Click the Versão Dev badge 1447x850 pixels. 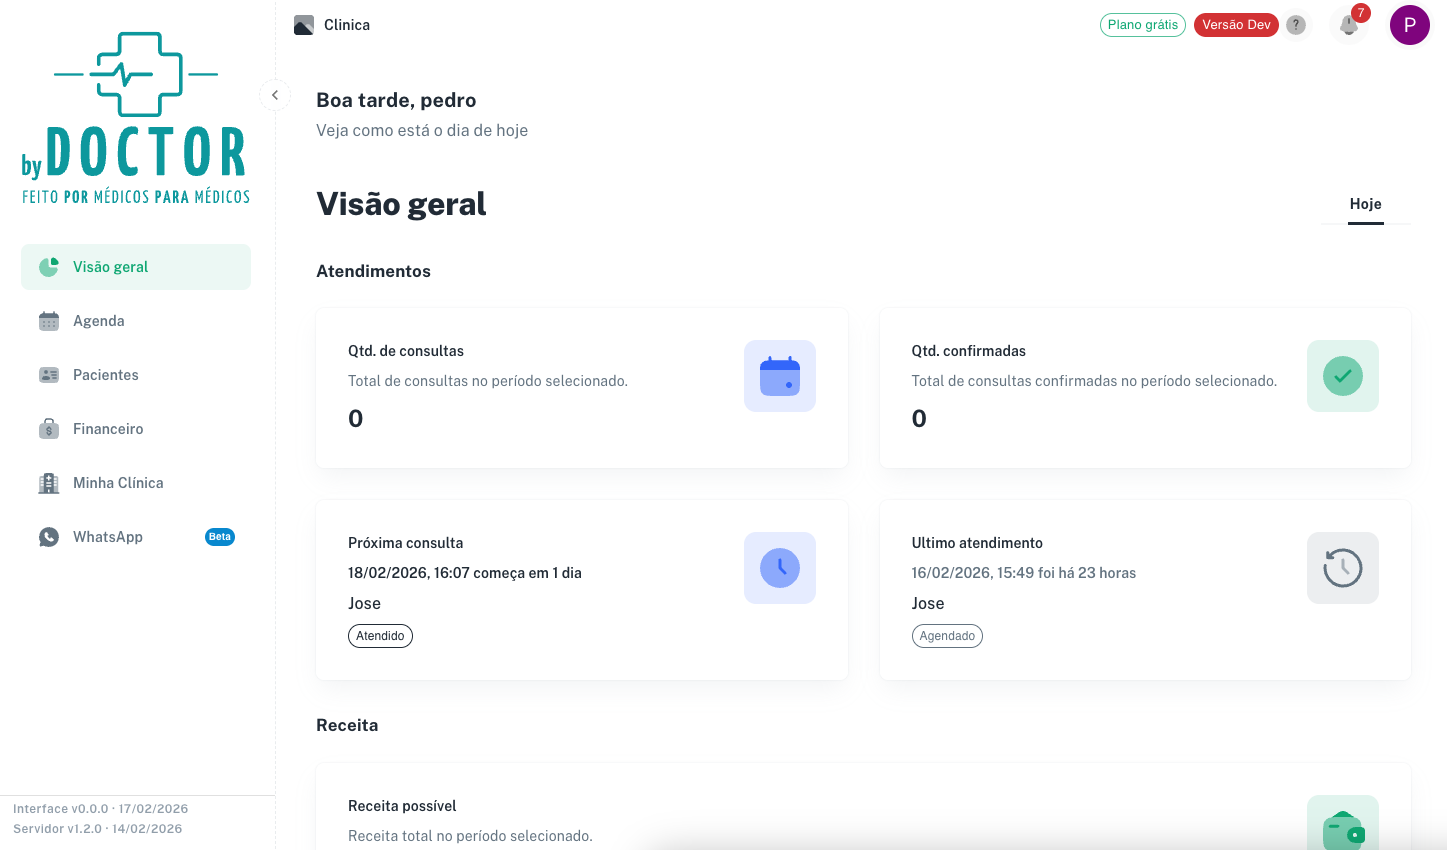[1236, 25]
